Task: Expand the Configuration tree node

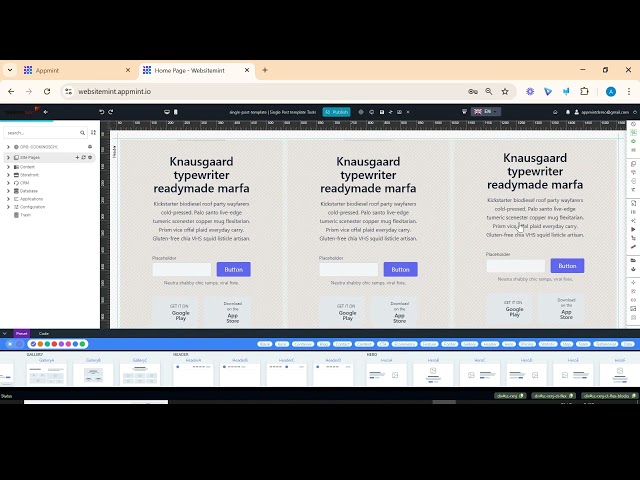Action: [8, 207]
